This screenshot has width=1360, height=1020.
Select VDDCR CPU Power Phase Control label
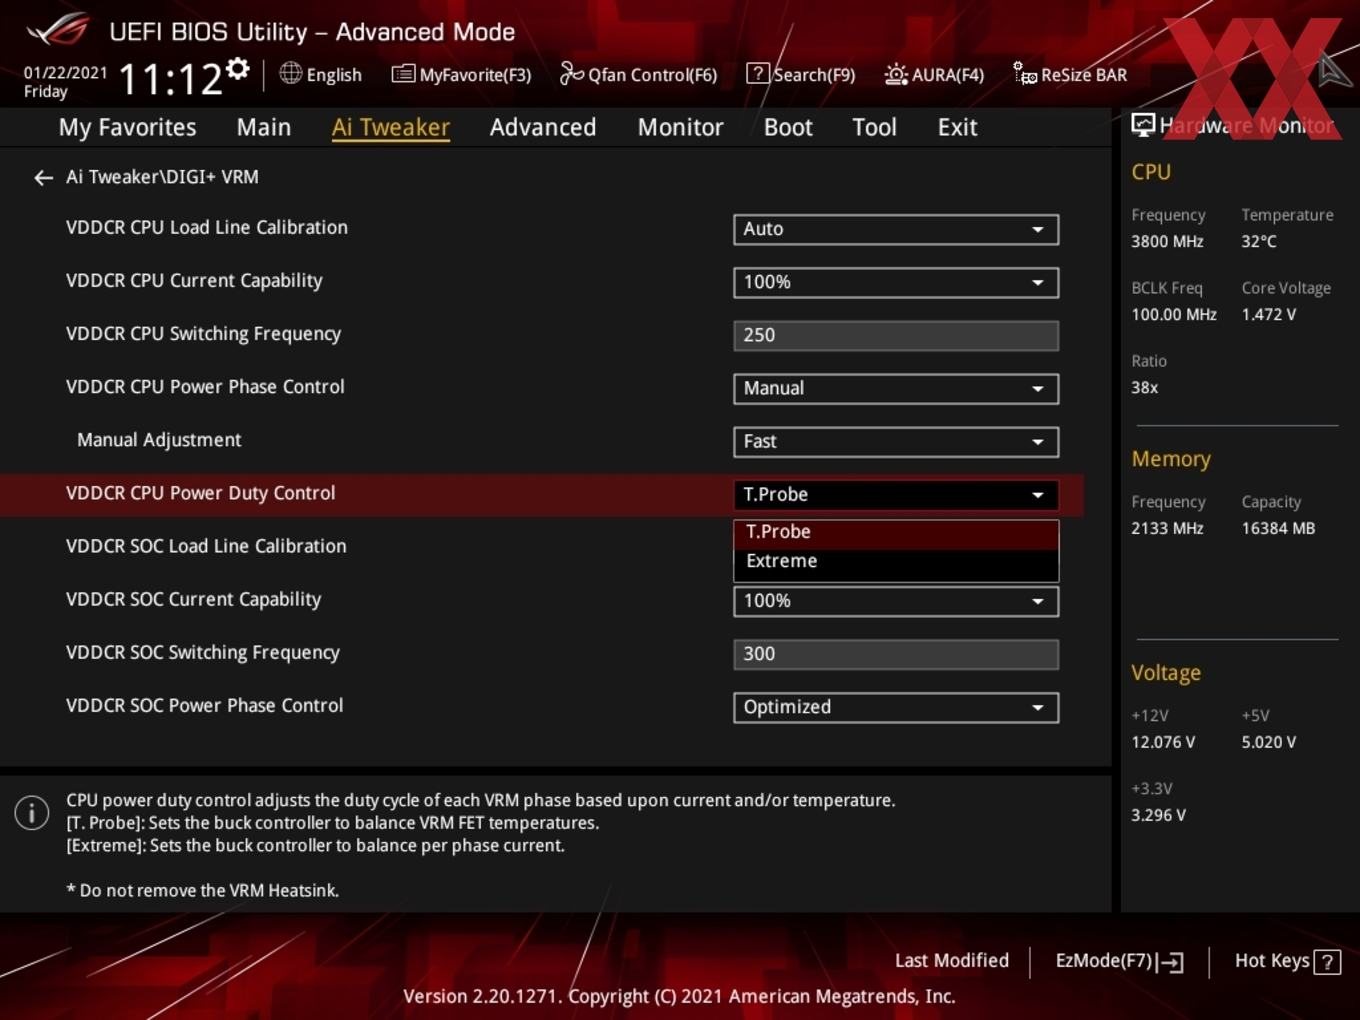(205, 387)
